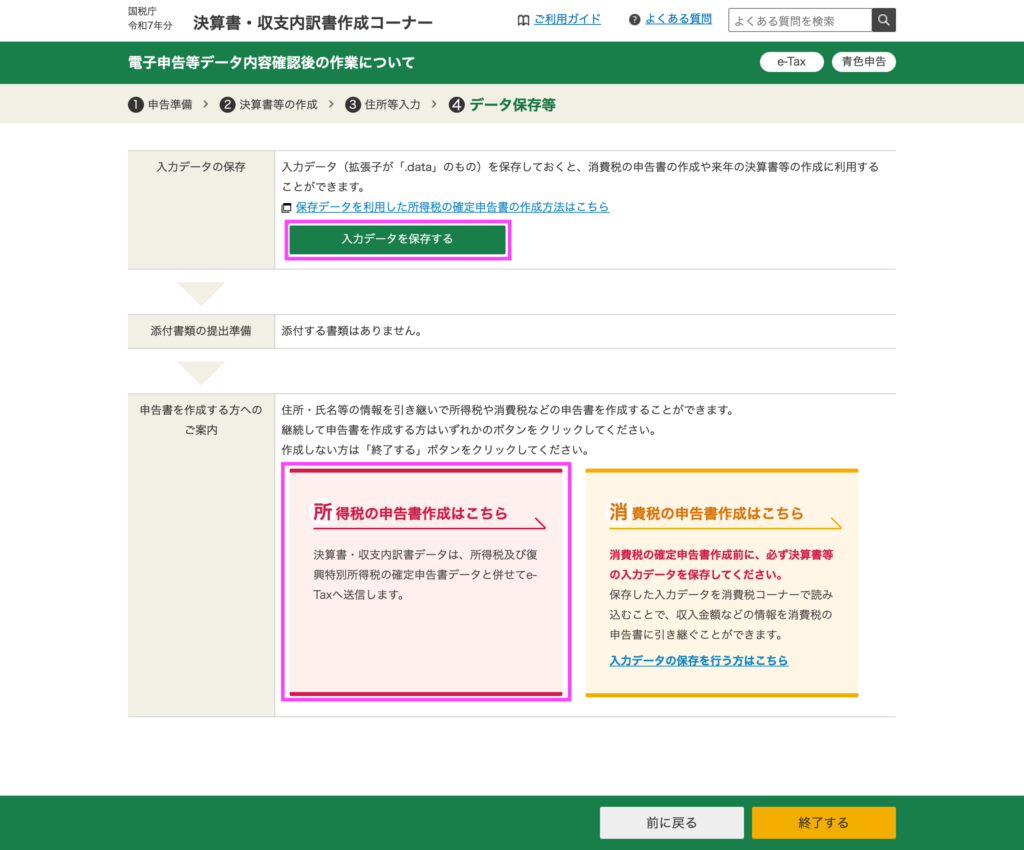Go to step 2 決算書等の作成
The width and height of the screenshot is (1024, 850).
(x=269, y=105)
